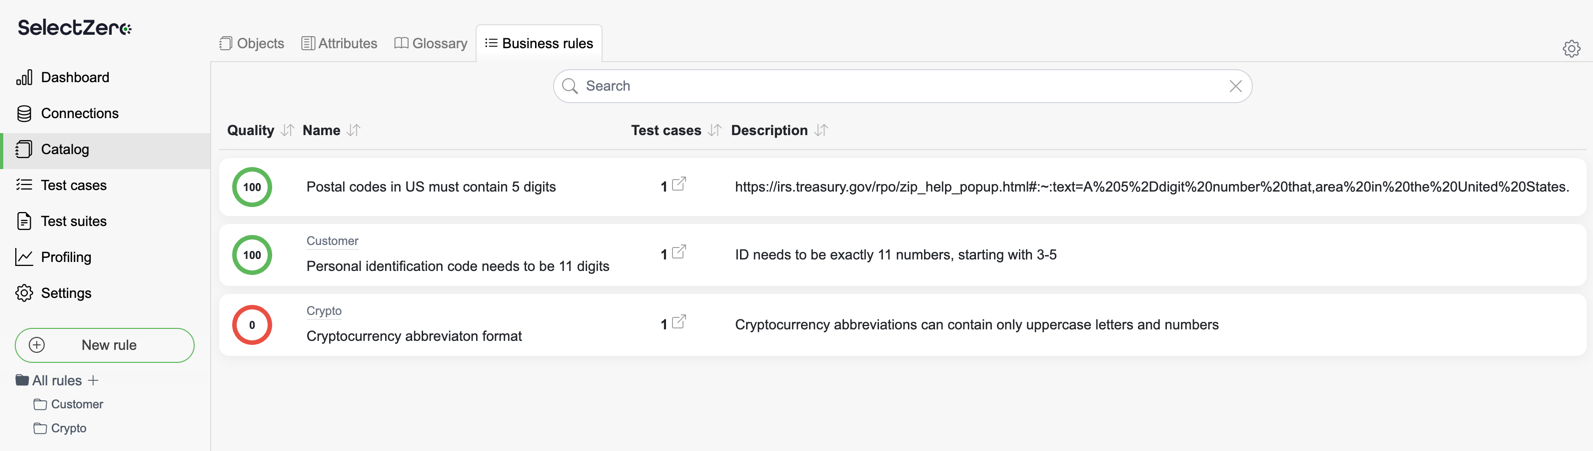Click into the Search input field

900,86
